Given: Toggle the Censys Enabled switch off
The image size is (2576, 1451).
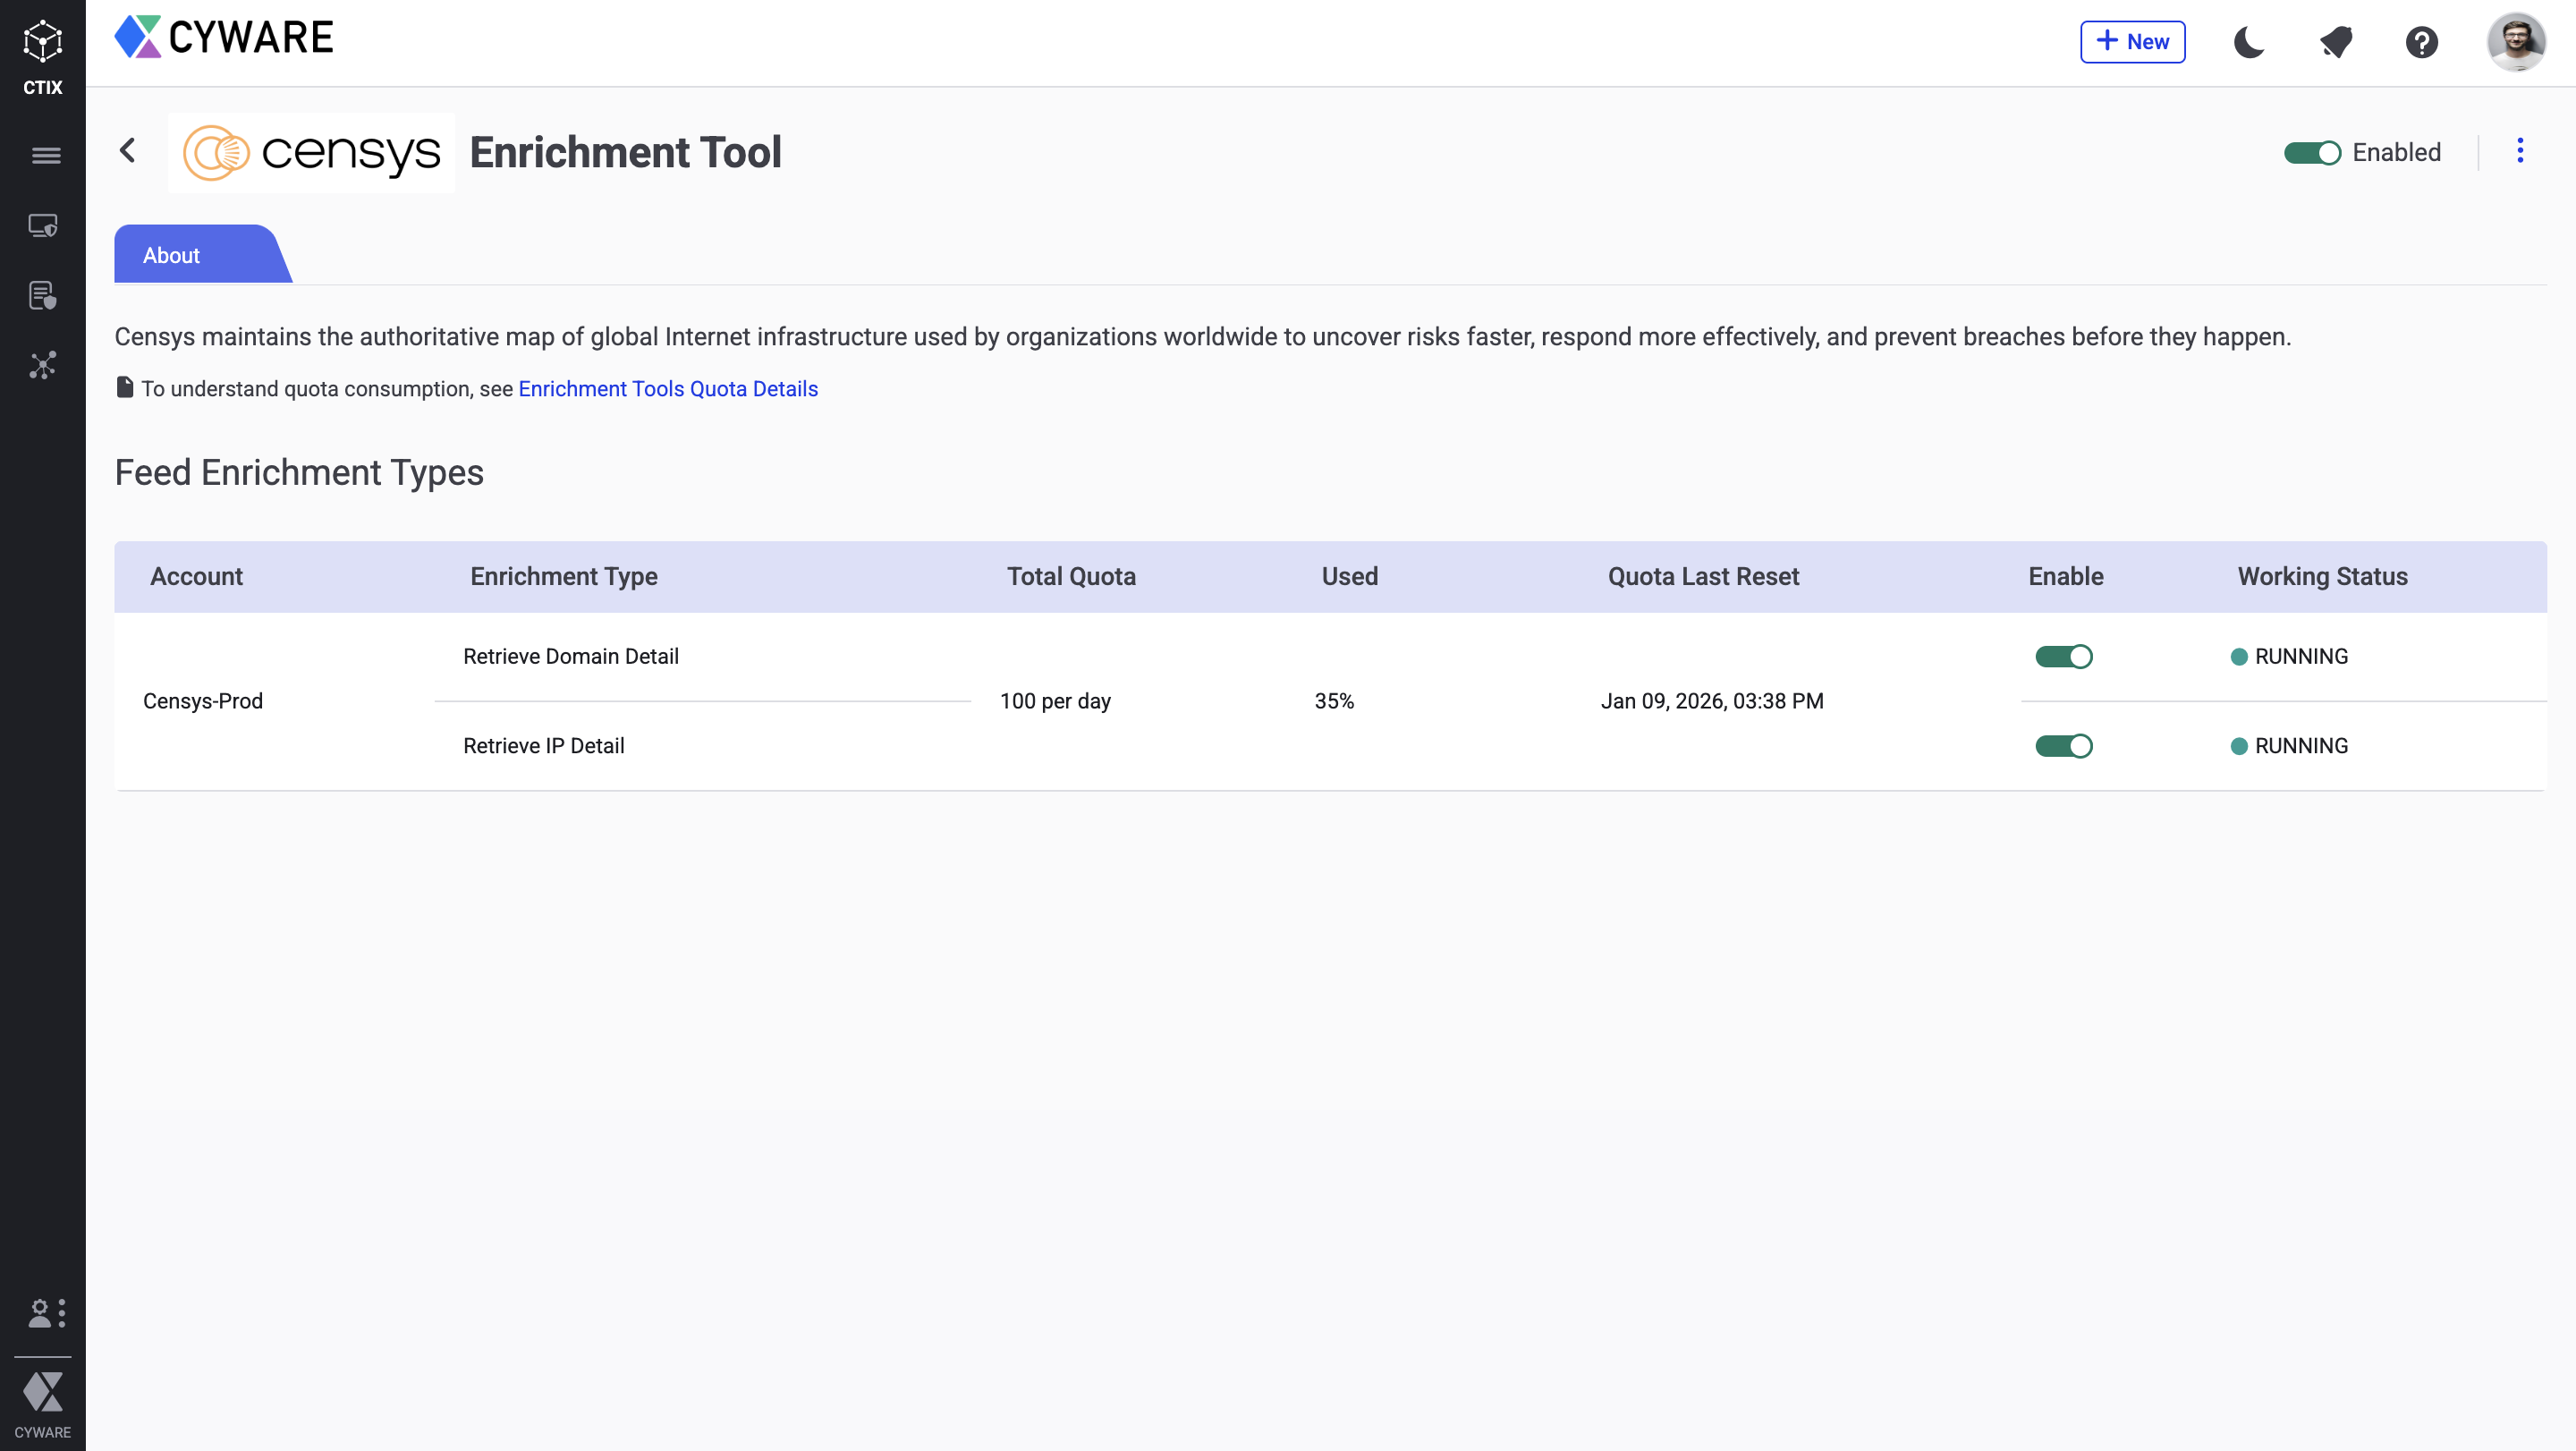Looking at the screenshot, I should click(x=2312, y=153).
